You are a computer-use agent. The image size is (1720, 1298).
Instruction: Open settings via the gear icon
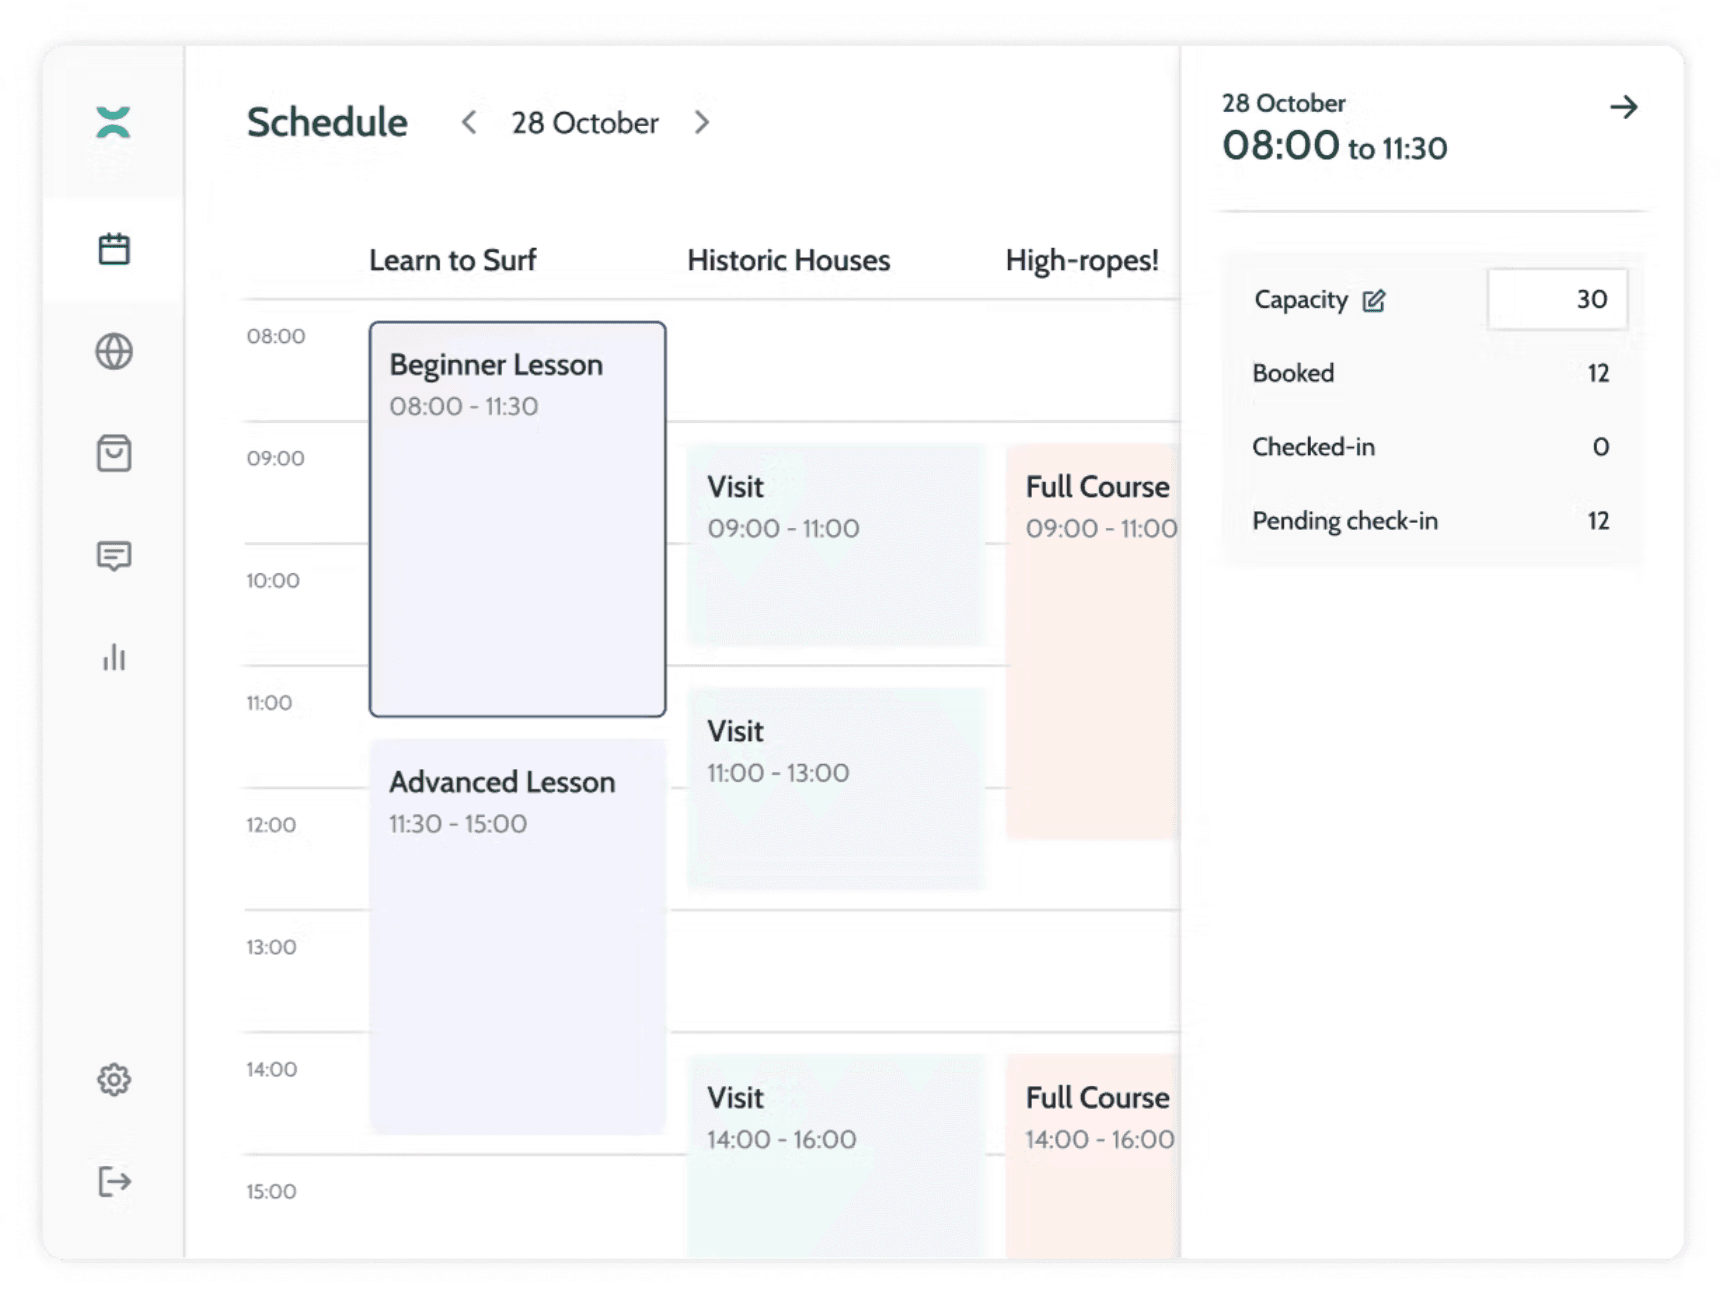pos(114,1079)
